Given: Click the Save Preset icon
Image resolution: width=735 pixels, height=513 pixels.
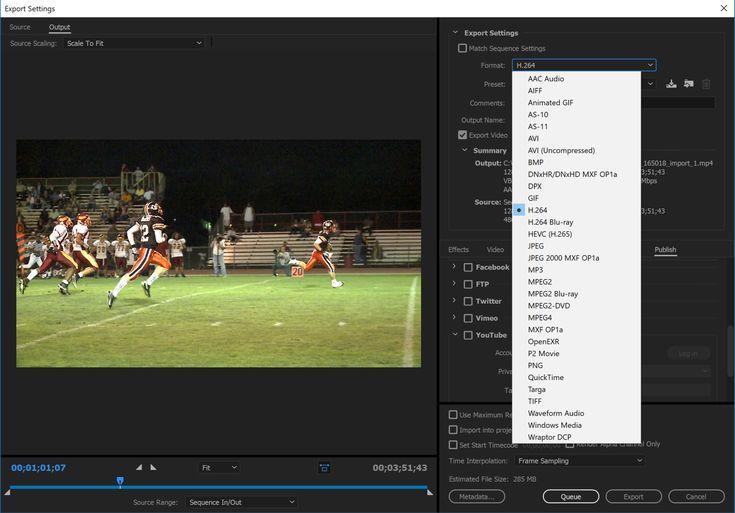Looking at the screenshot, I should point(671,84).
